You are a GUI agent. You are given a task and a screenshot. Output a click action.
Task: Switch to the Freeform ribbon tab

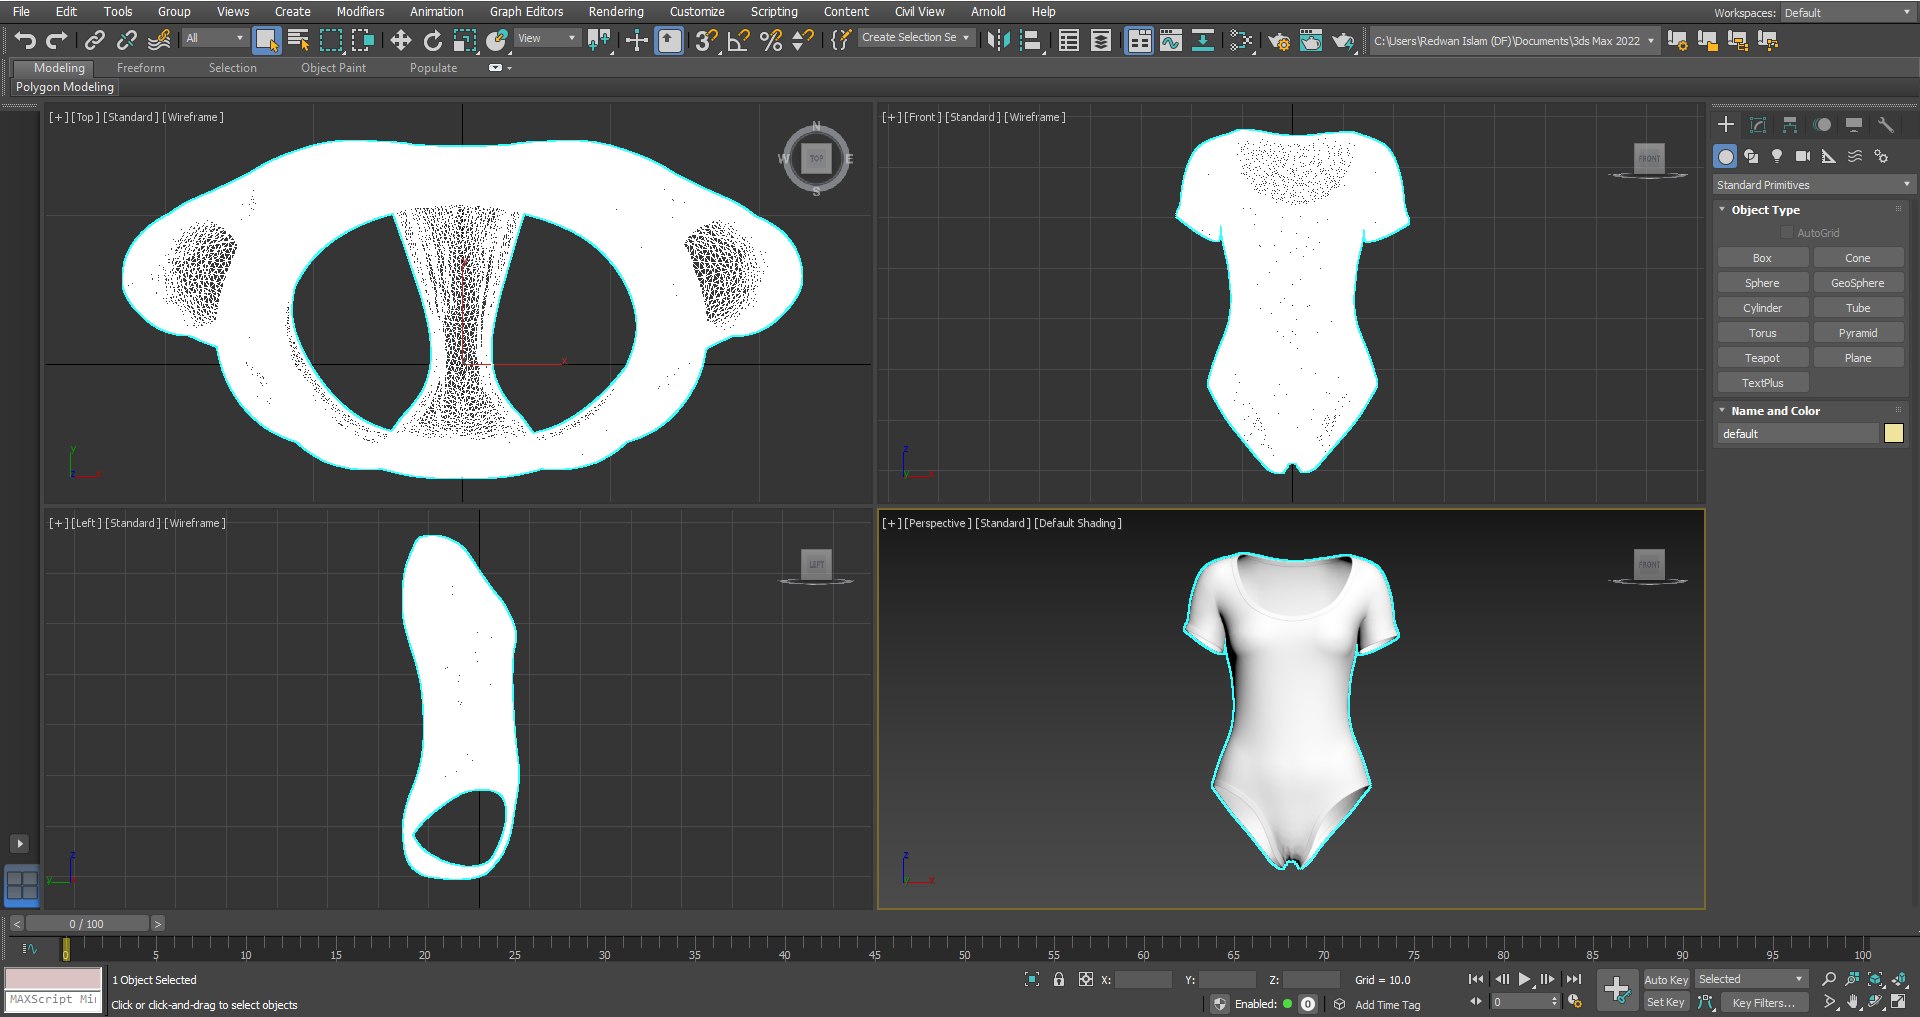141,68
